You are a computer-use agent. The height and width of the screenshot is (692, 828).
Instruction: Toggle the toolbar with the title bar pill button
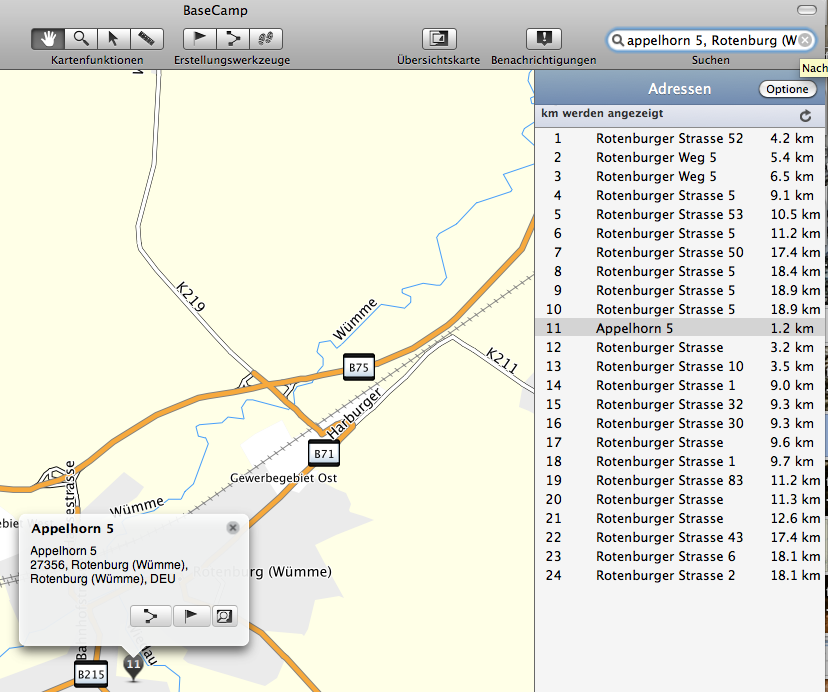[806, 10]
